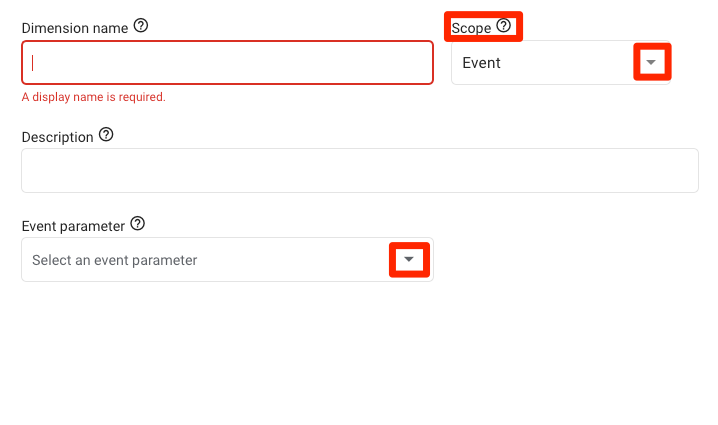
Task: Click the "Description" label text
Action: pyautogui.click(x=57, y=137)
